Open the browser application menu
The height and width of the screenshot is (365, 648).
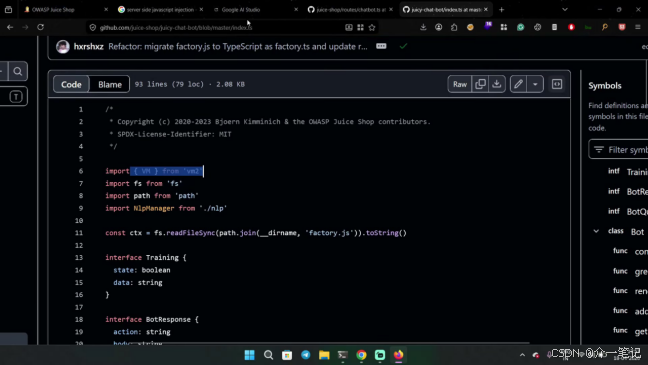click(x=638, y=27)
